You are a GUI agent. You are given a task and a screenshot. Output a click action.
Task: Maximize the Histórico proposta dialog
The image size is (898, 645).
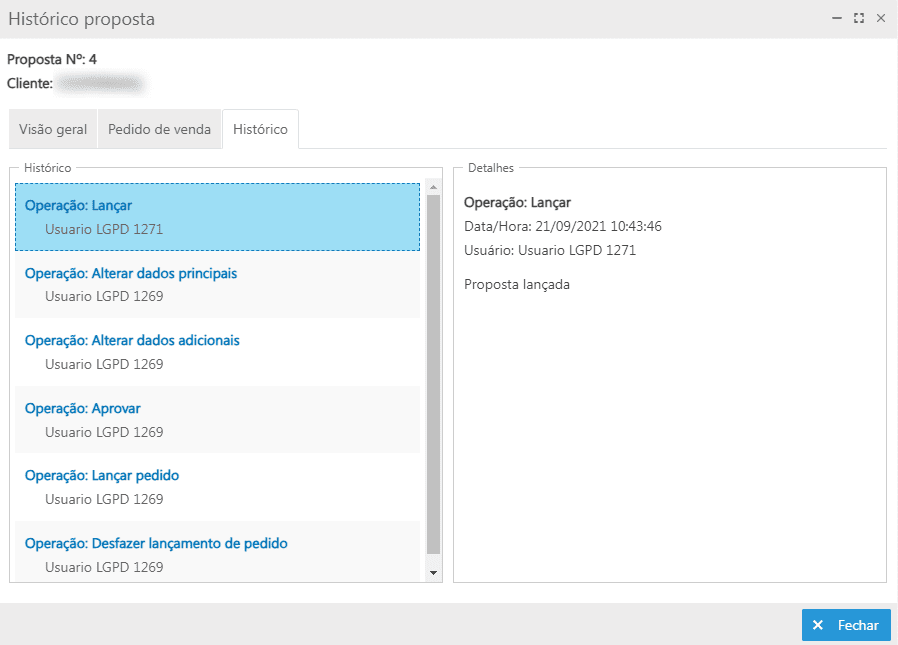point(858,18)
